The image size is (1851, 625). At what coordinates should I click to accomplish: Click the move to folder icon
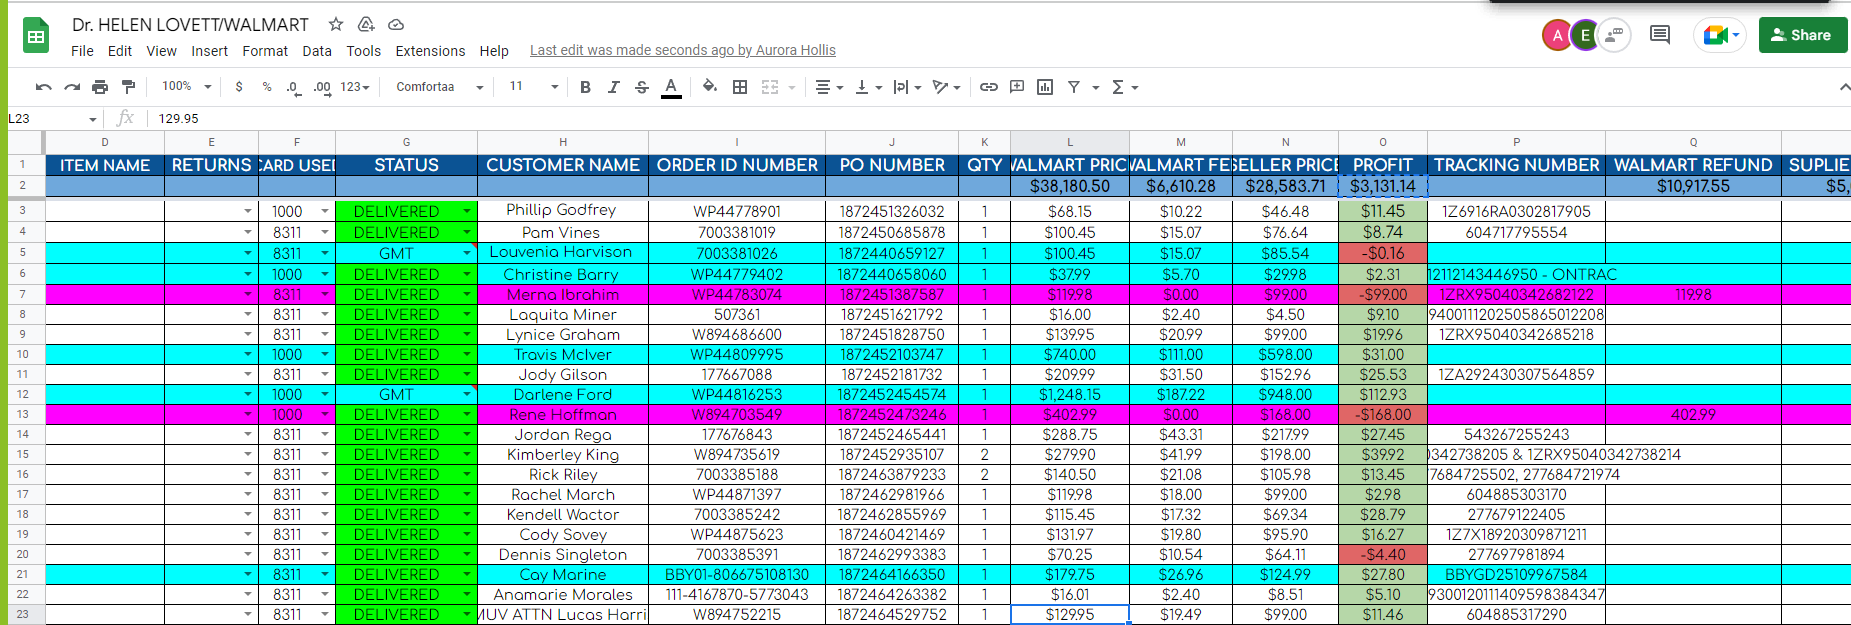(x=366, y=24)
